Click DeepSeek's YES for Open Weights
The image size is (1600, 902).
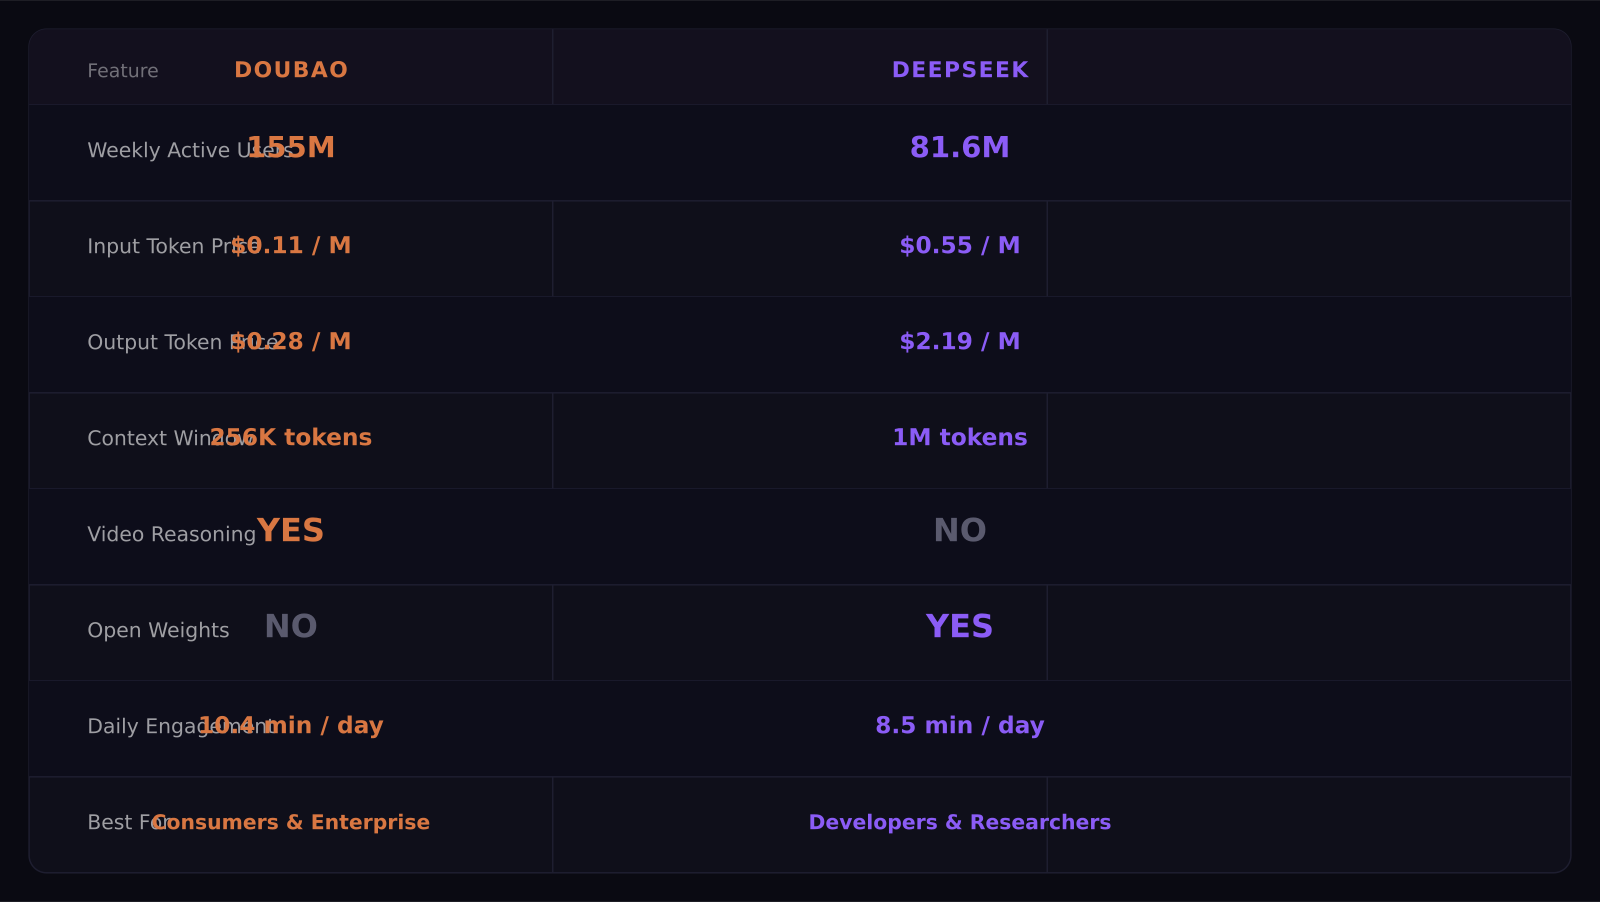coord(960,626)
